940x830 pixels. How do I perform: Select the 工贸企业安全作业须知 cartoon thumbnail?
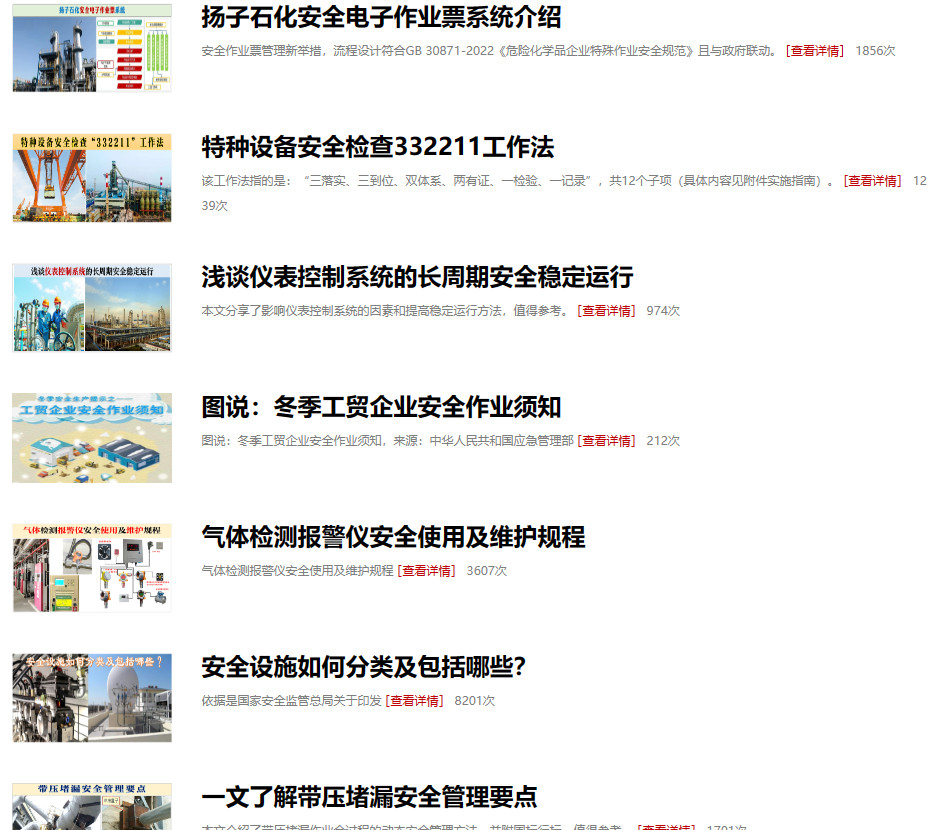(92, 438)
